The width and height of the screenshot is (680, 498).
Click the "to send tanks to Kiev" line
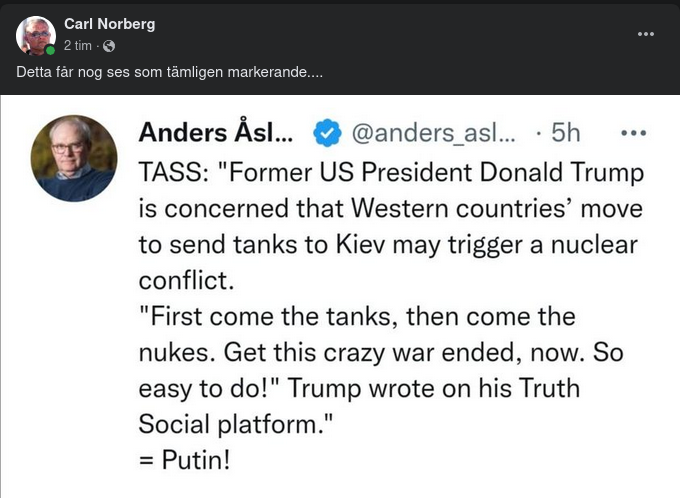[x=389, y=245]
